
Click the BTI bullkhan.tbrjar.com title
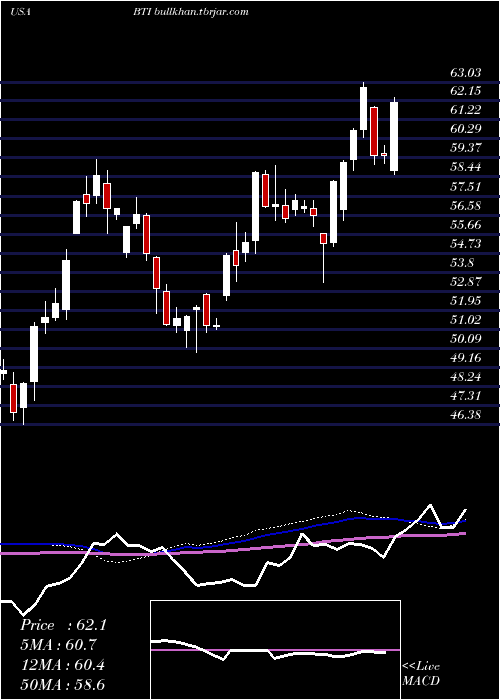coord(190,12)
